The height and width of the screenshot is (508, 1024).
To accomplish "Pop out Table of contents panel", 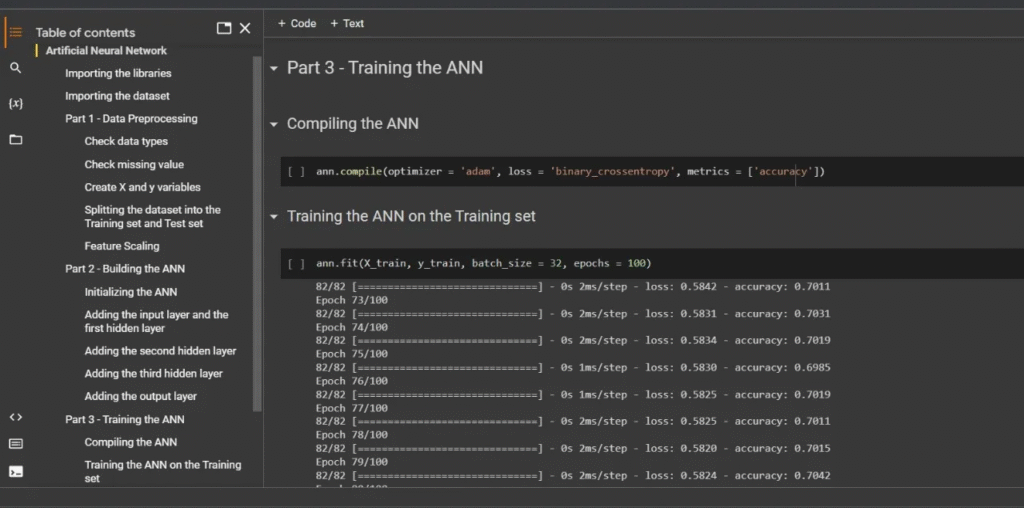I will (224, 29).
